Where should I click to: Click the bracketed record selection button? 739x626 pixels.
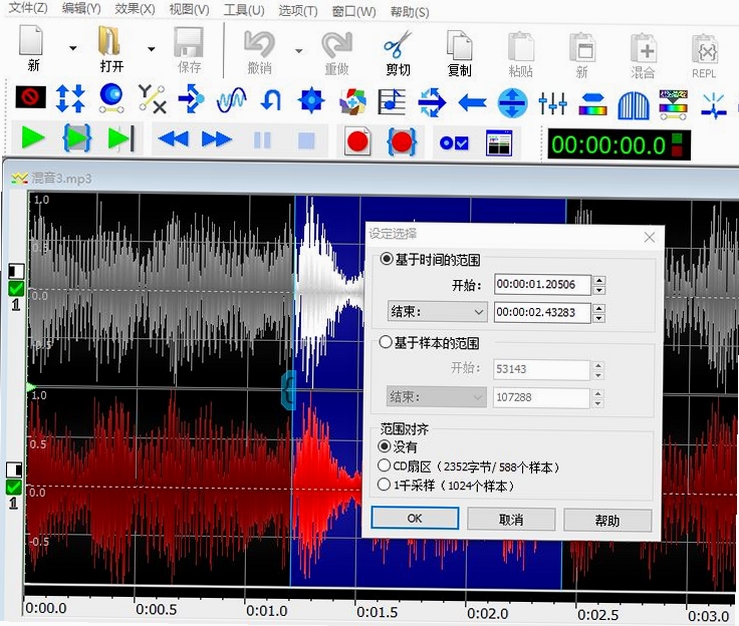[x=402, y=142]
